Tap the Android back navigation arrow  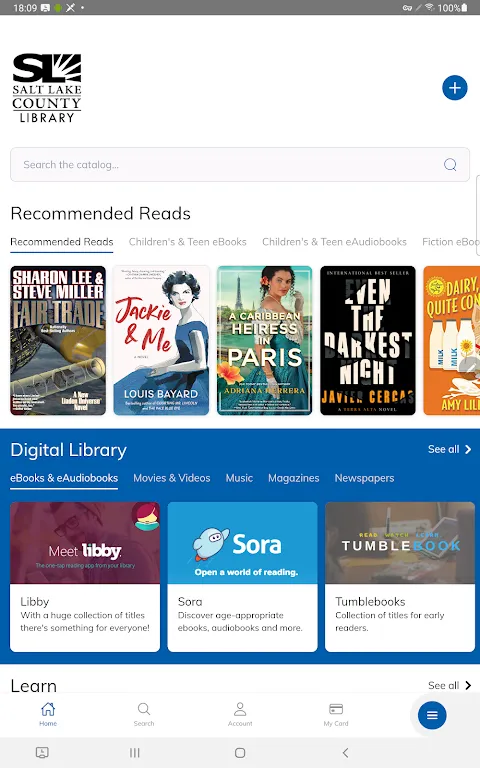(x=345, y=753)
